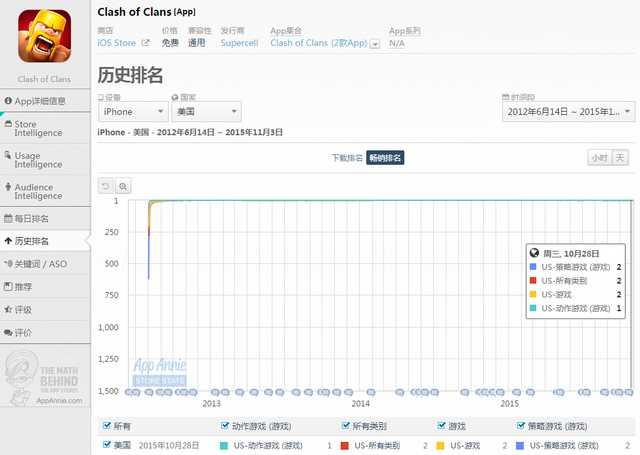Click the red US-所有类别 swatch in legend row

coord(344,446)
